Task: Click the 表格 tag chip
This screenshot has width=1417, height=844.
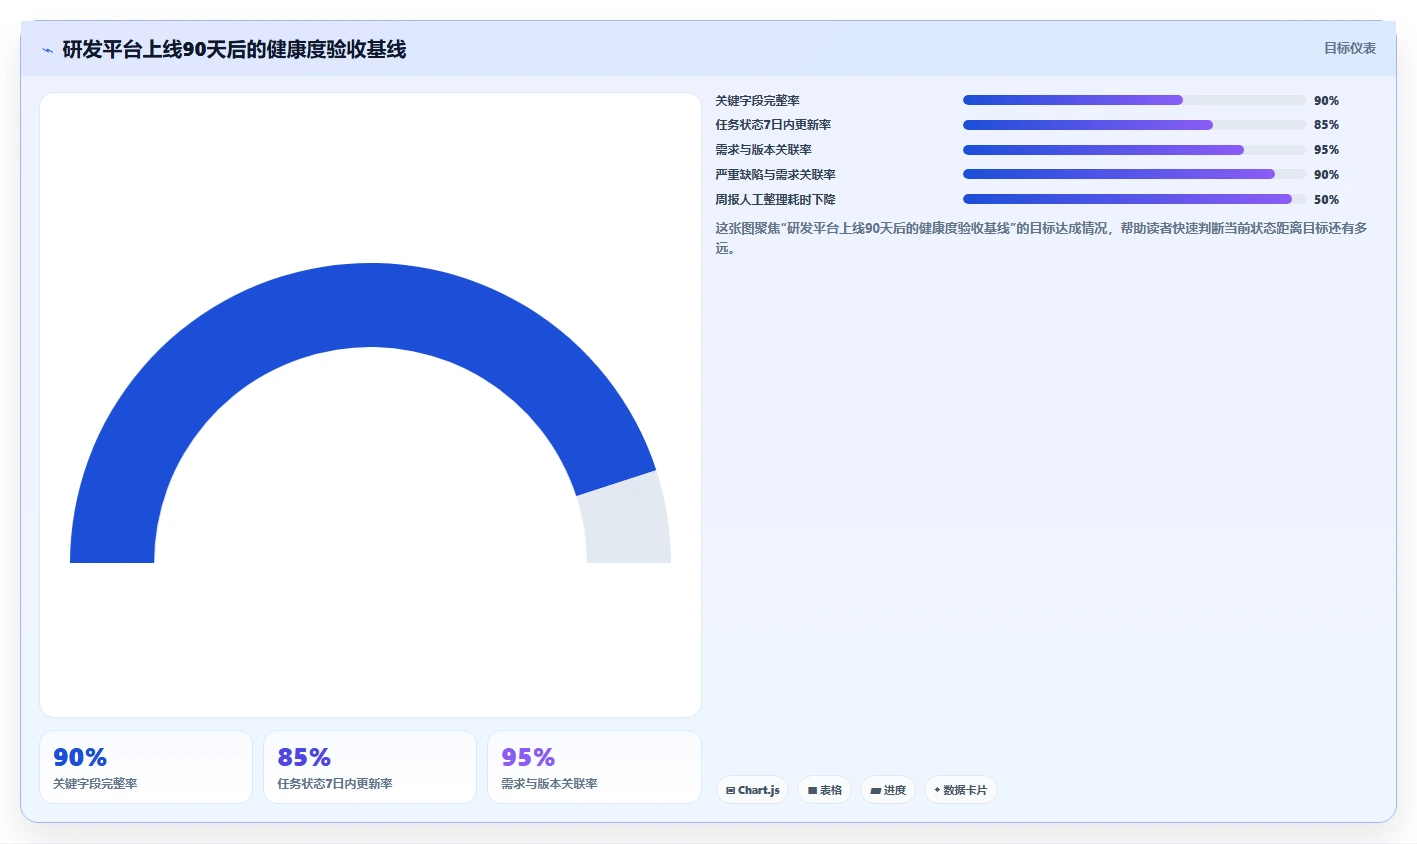Action: pos(824,790)
